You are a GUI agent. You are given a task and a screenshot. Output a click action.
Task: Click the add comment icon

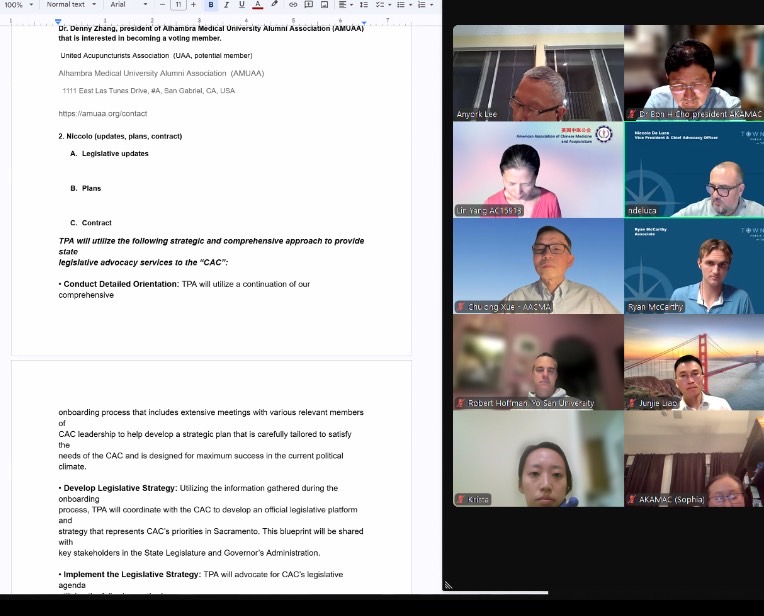308,5
